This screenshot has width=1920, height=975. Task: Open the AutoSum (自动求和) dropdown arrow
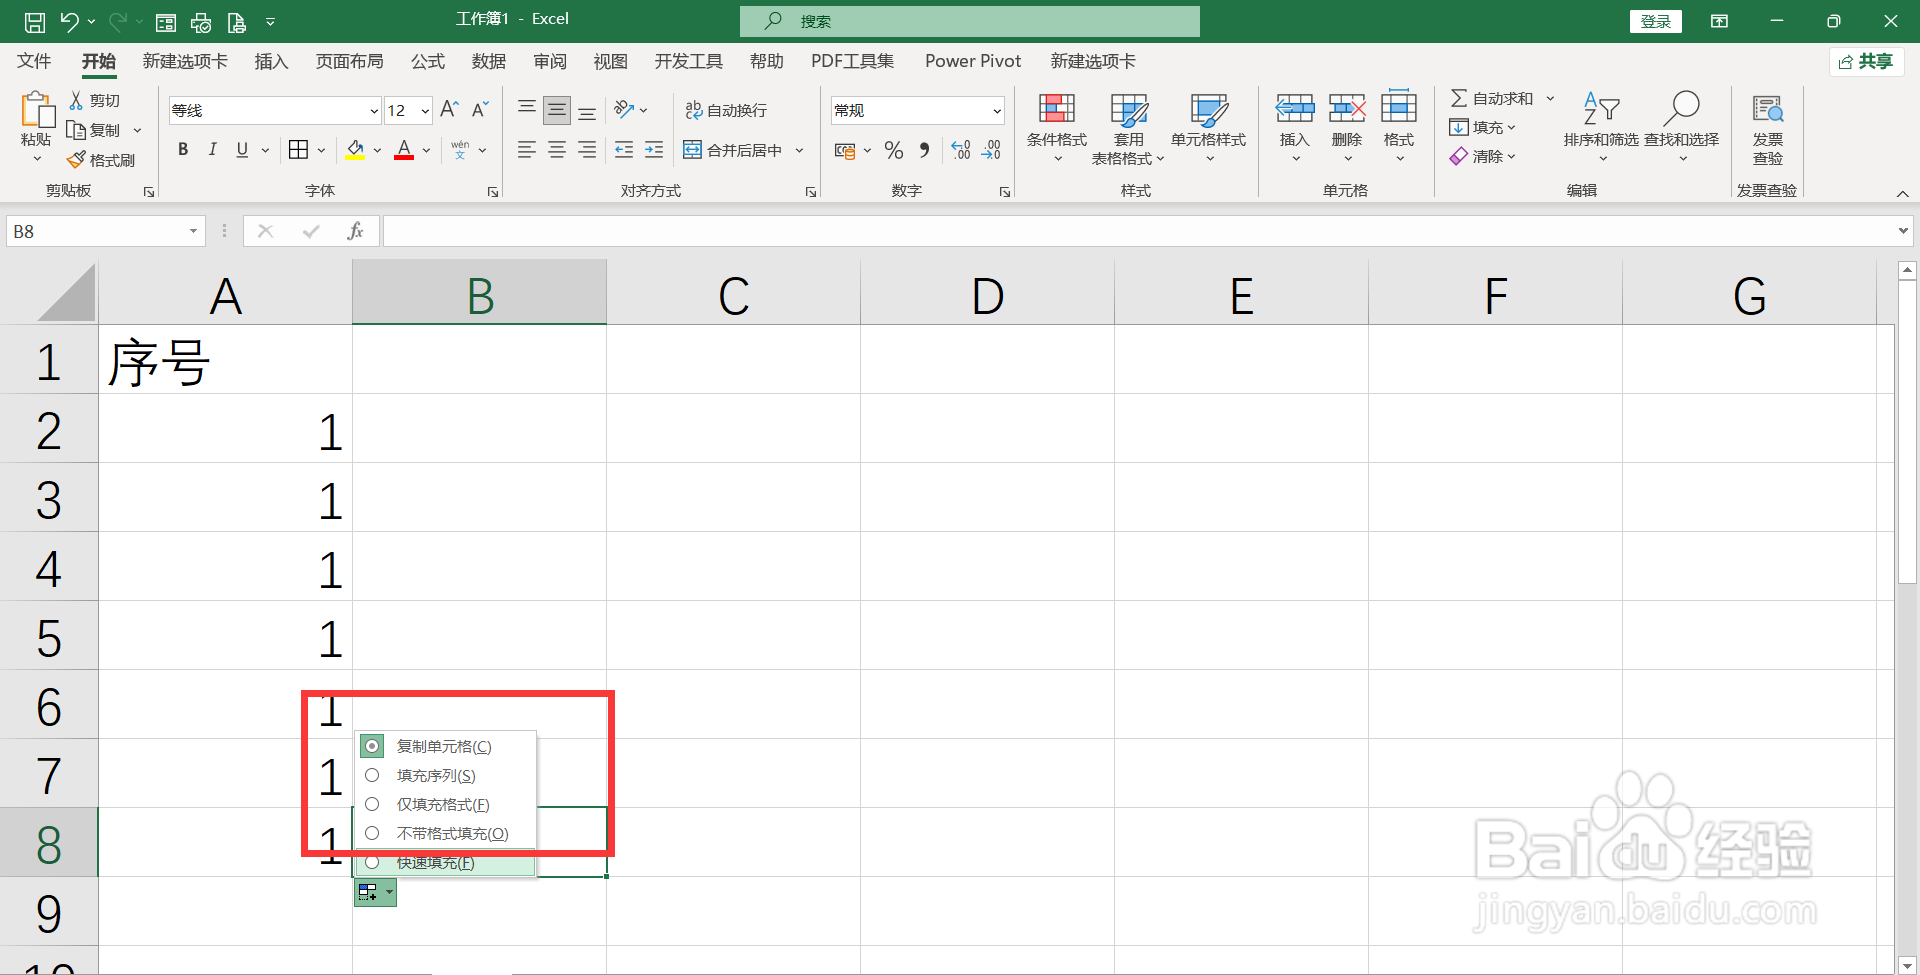(1550, 98)
